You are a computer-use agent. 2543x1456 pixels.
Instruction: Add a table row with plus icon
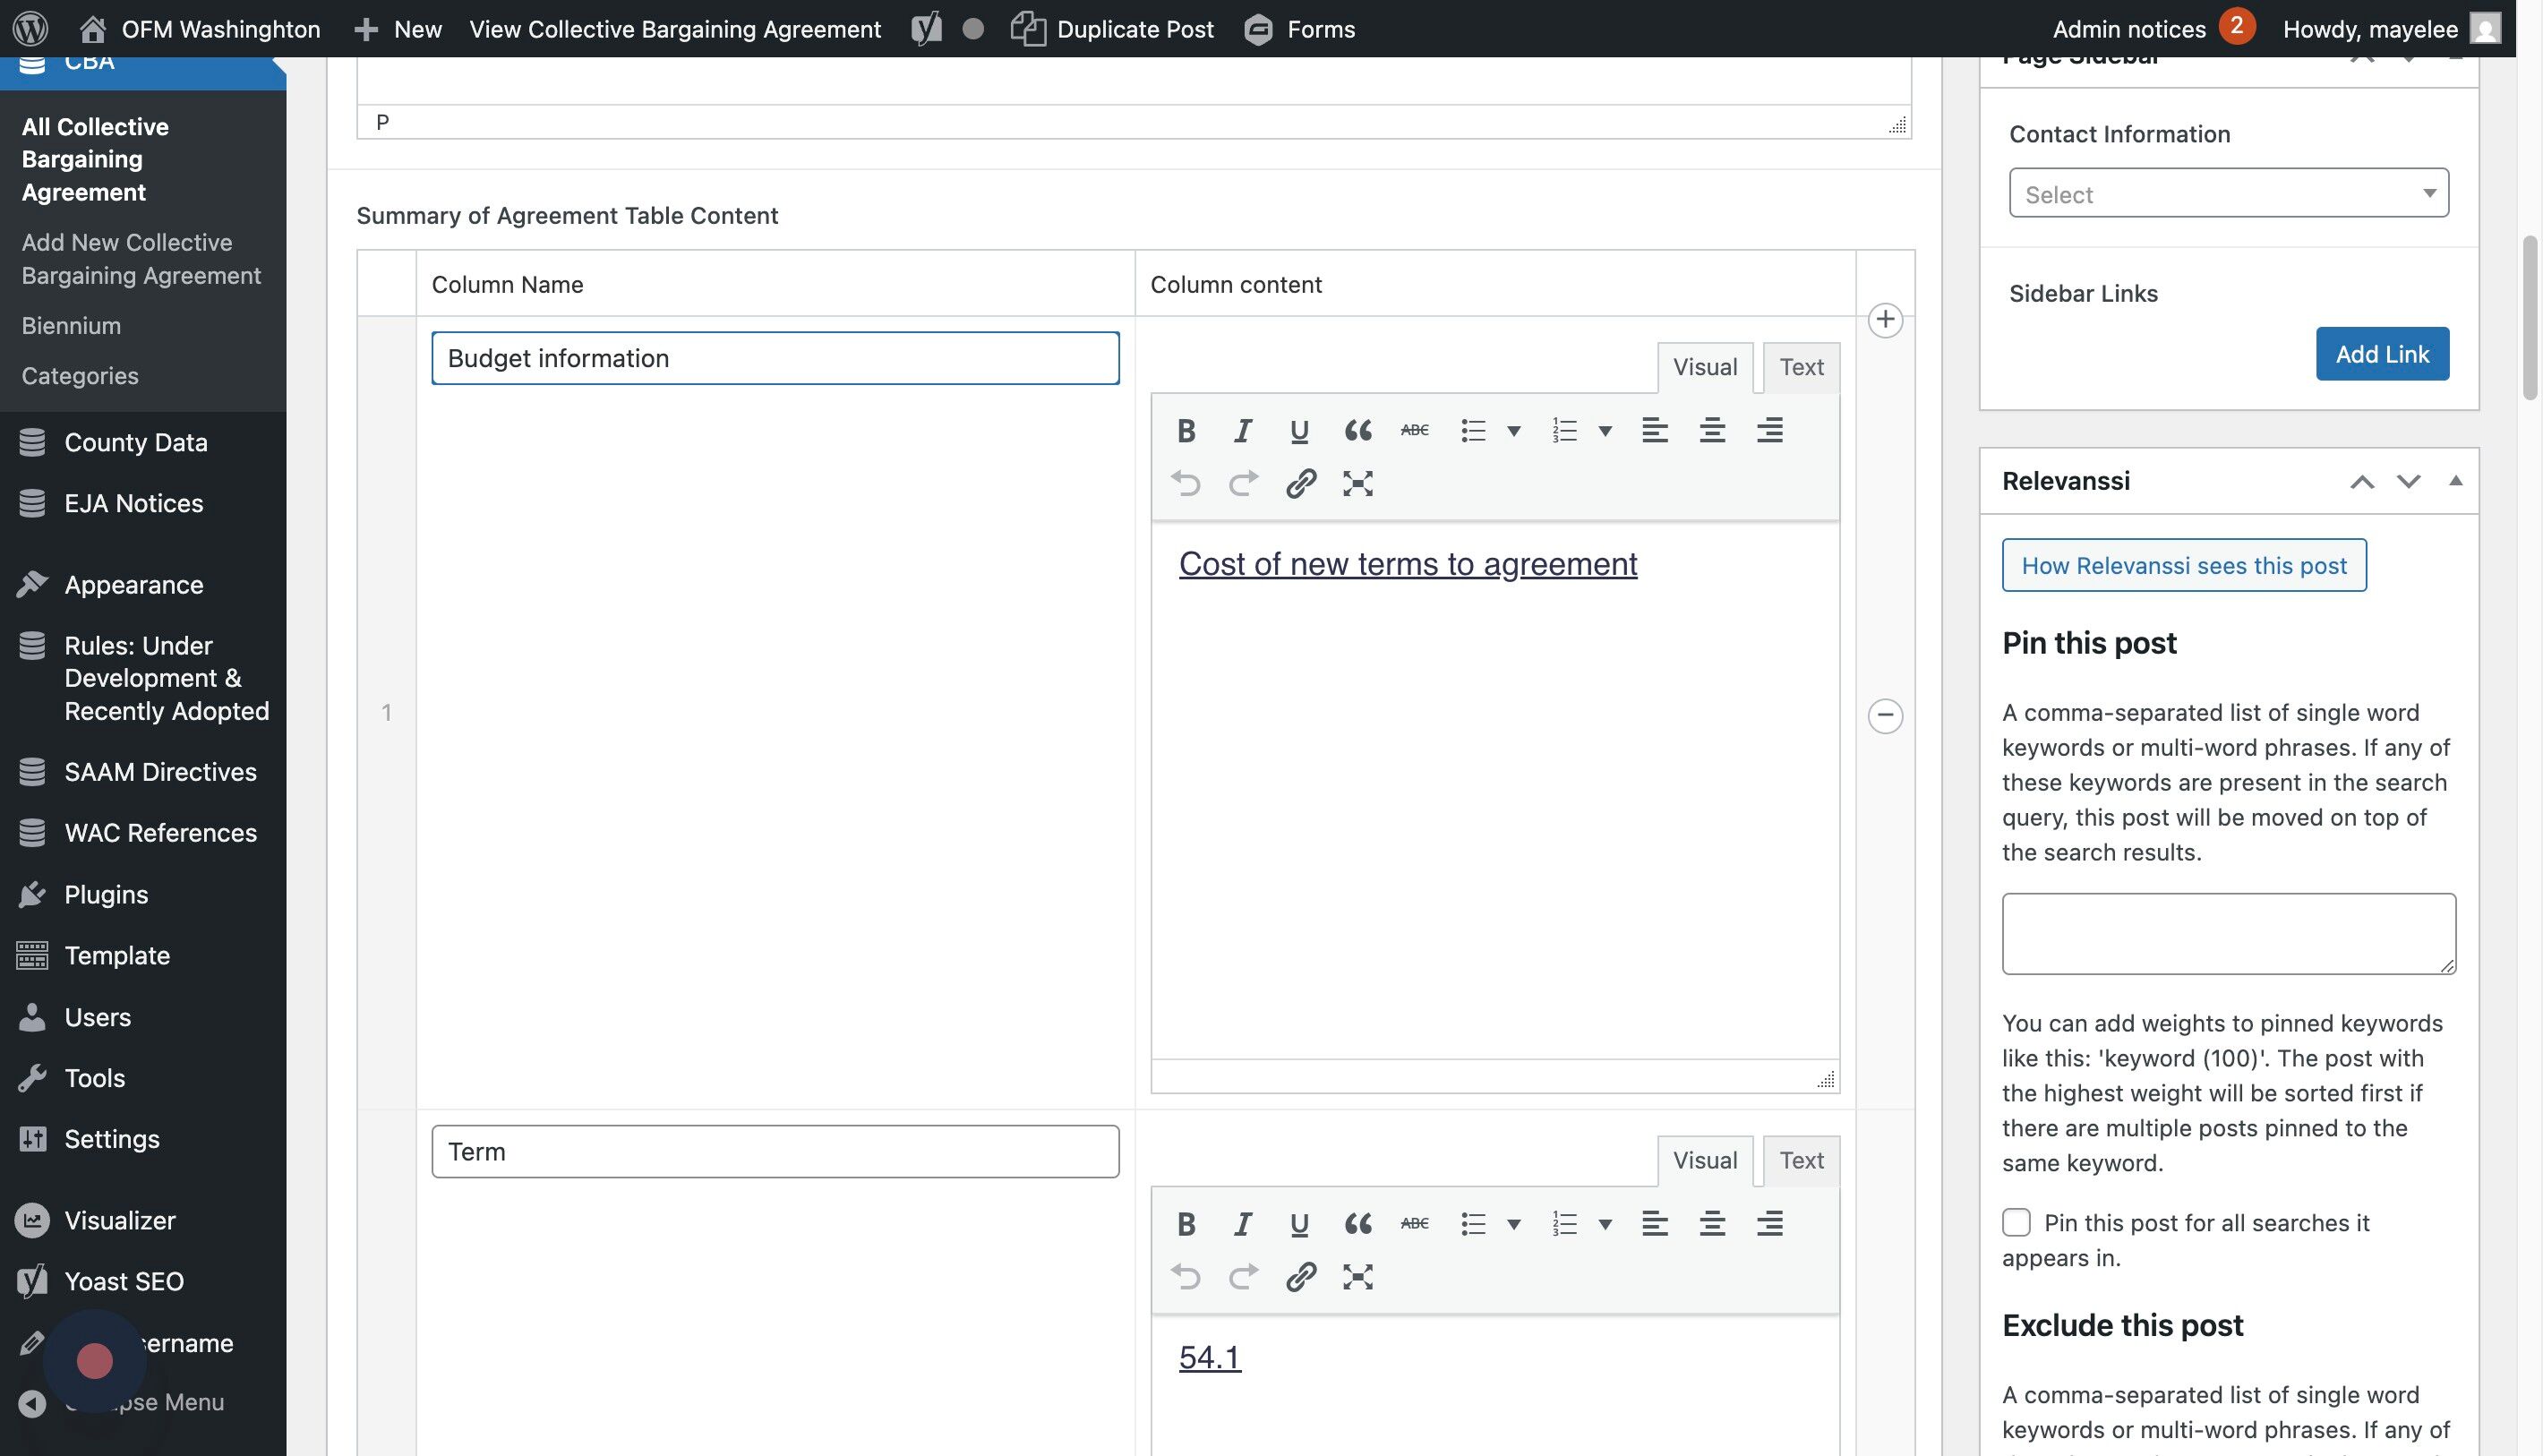(1885, 320)
